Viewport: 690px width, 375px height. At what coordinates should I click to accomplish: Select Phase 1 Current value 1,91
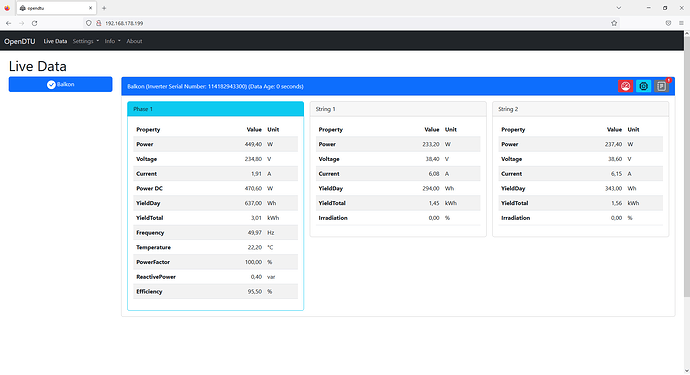point(256,174)
